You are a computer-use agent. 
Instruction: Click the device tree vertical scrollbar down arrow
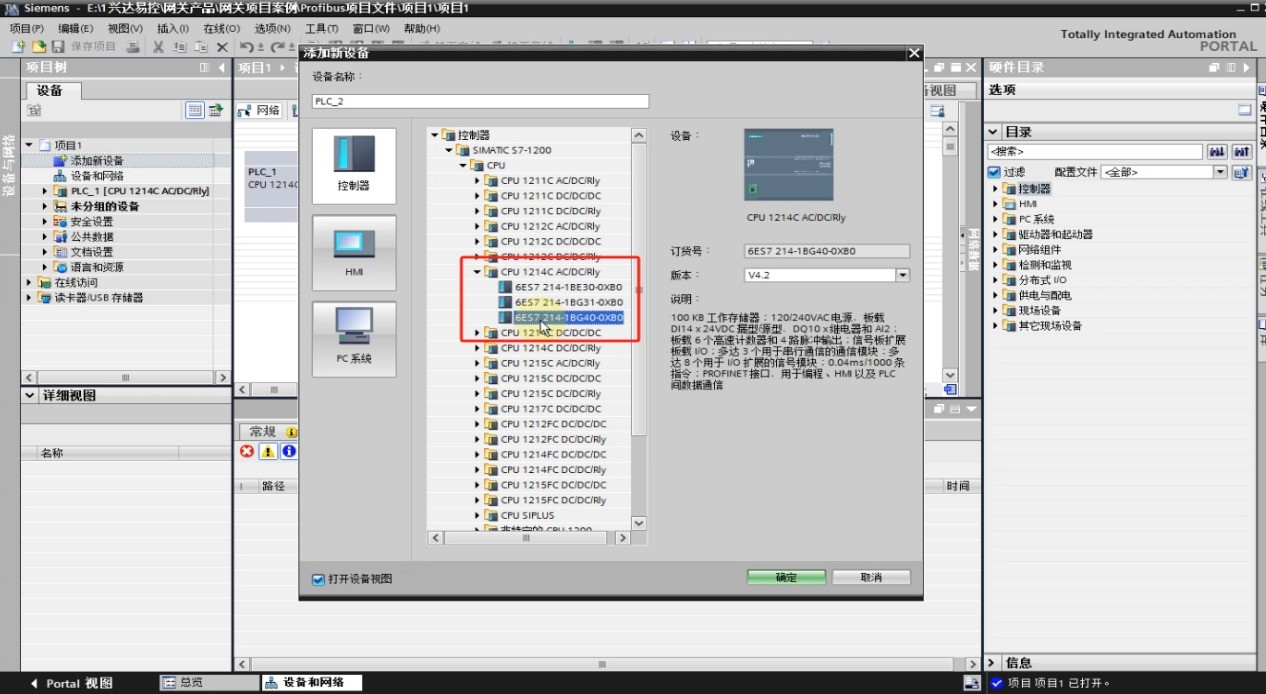click(639, 523)
